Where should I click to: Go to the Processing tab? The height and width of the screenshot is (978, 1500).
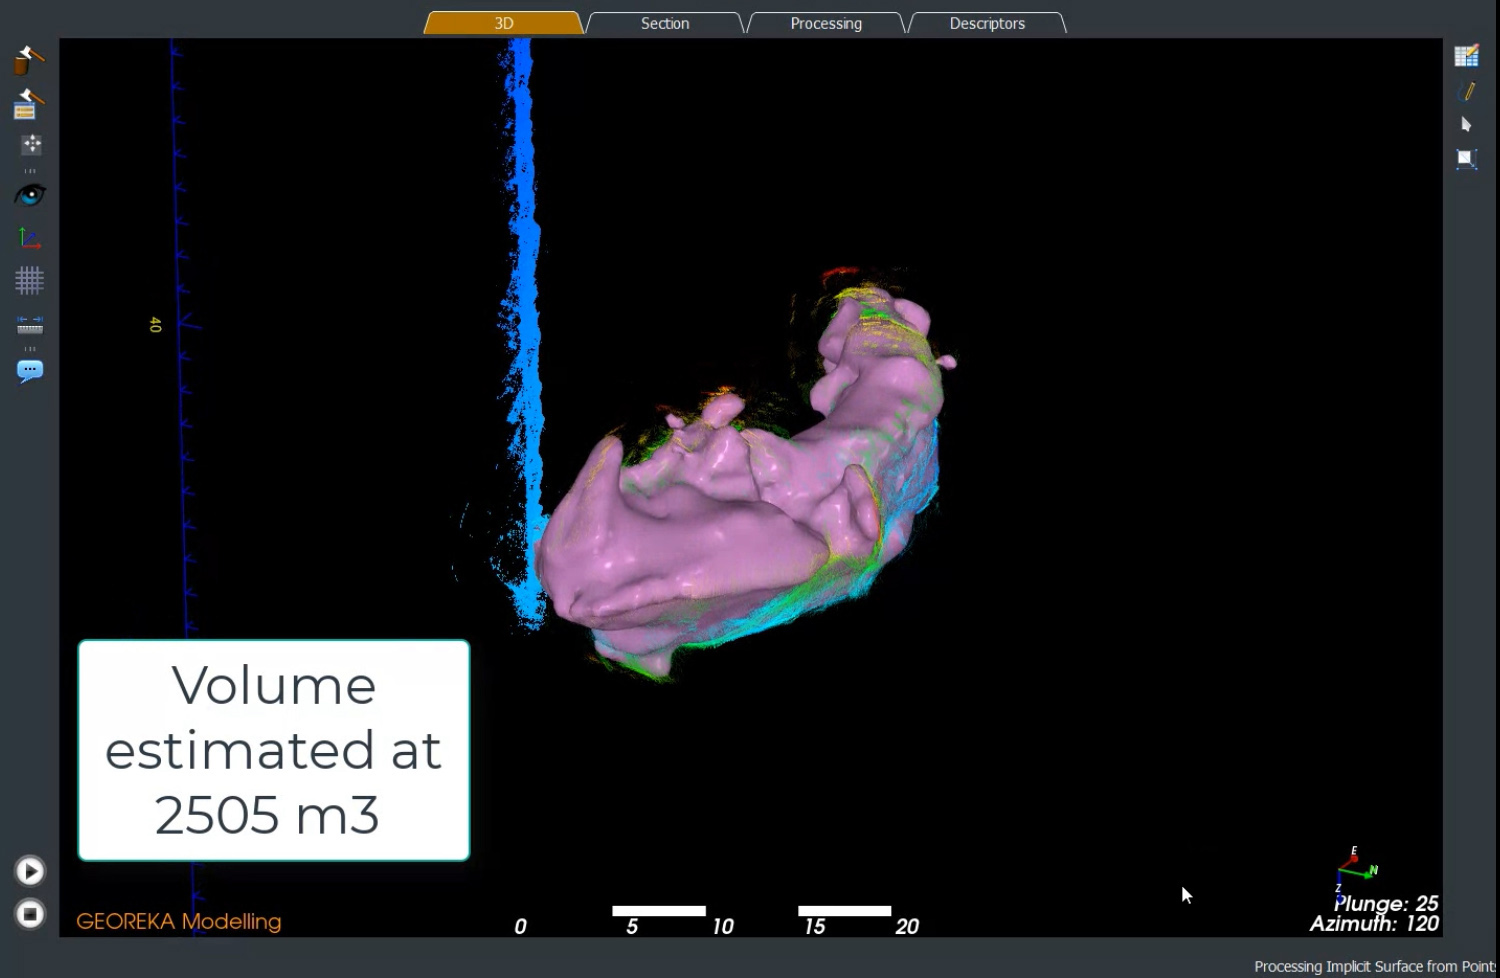point(826,23)
